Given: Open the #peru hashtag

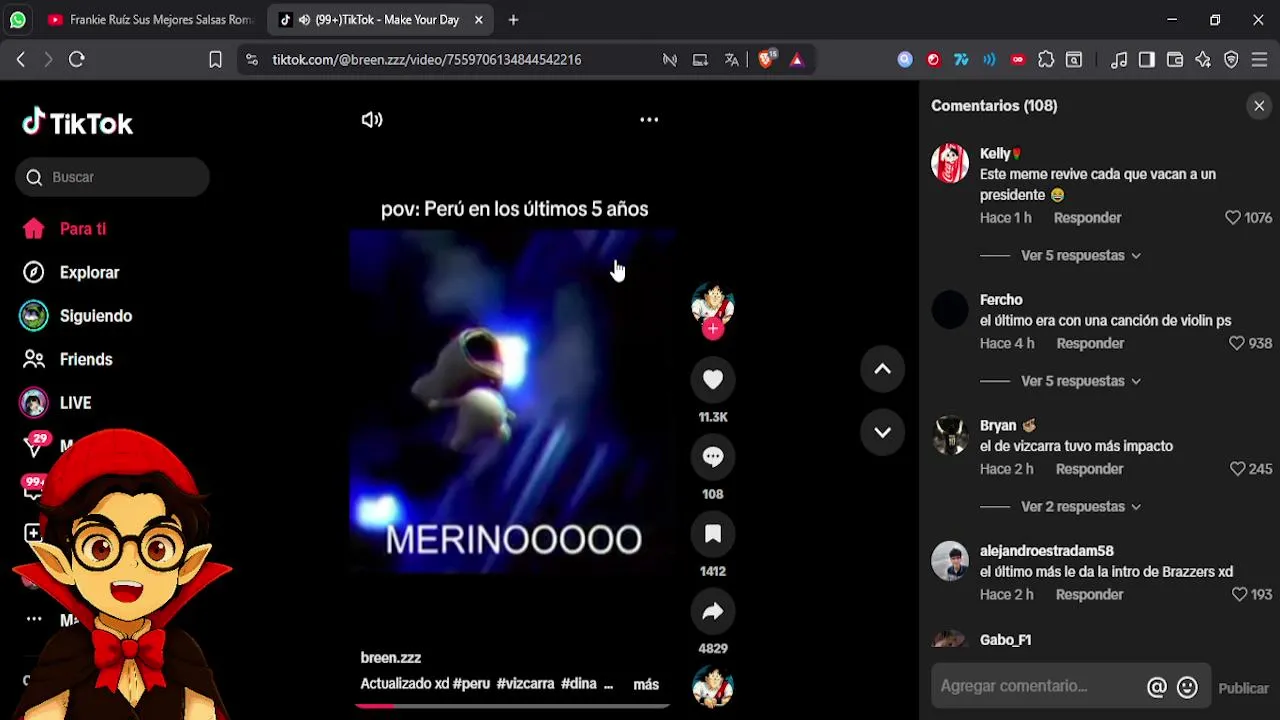Looking at the screenshot, I should pos(471,684).
